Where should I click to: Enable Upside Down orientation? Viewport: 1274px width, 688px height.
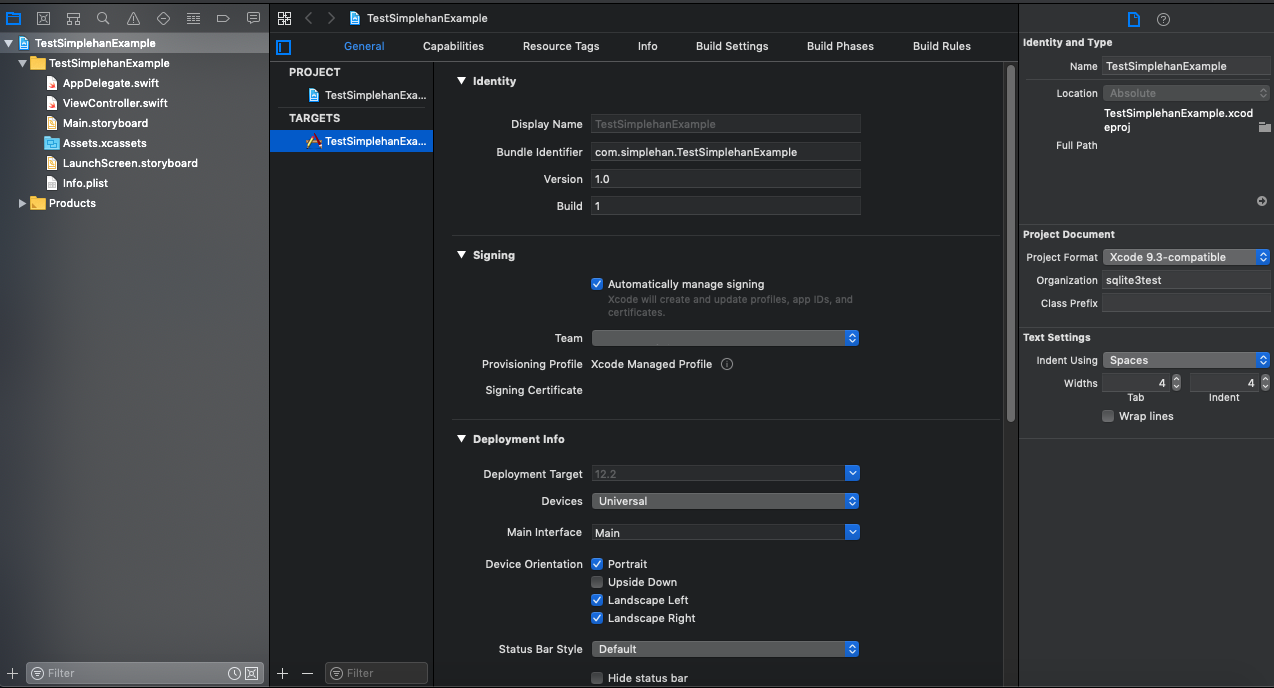click(x=597, y=582)
